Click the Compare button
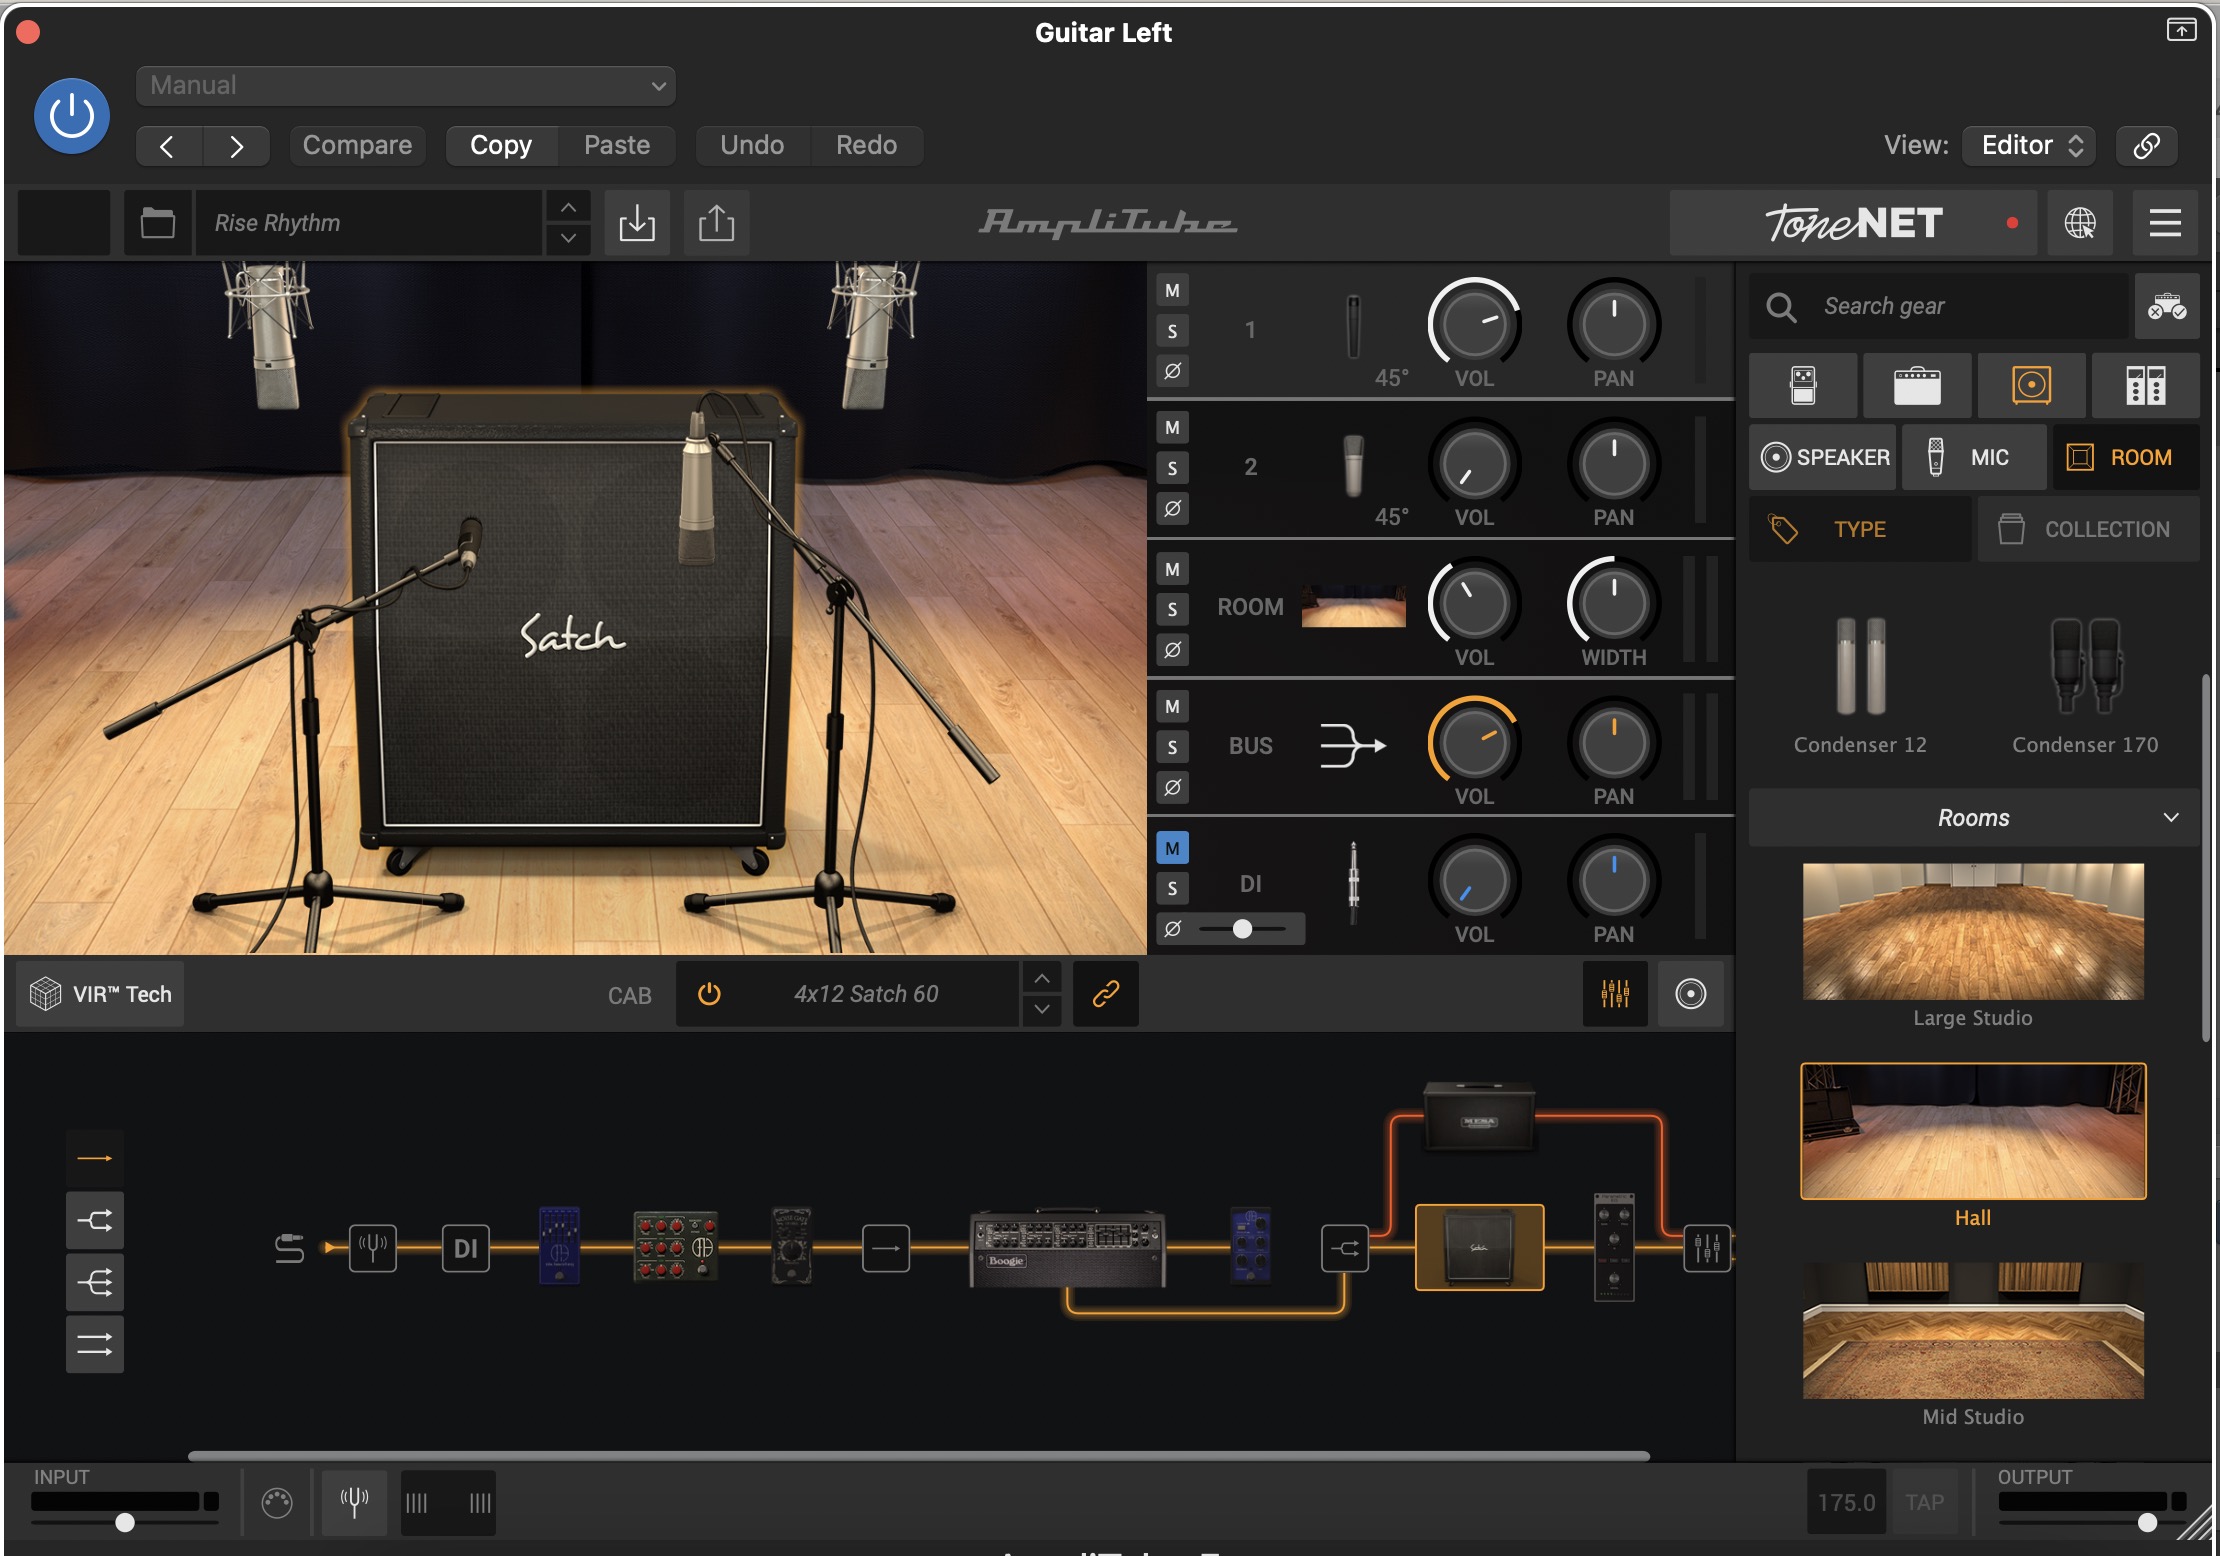 click(x=357, y=146)
